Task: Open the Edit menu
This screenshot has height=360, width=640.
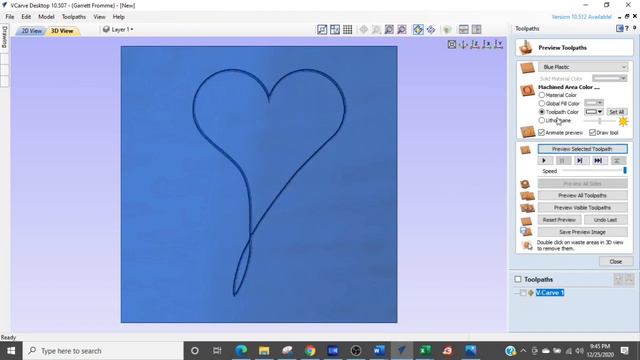Action: [26, 17]
